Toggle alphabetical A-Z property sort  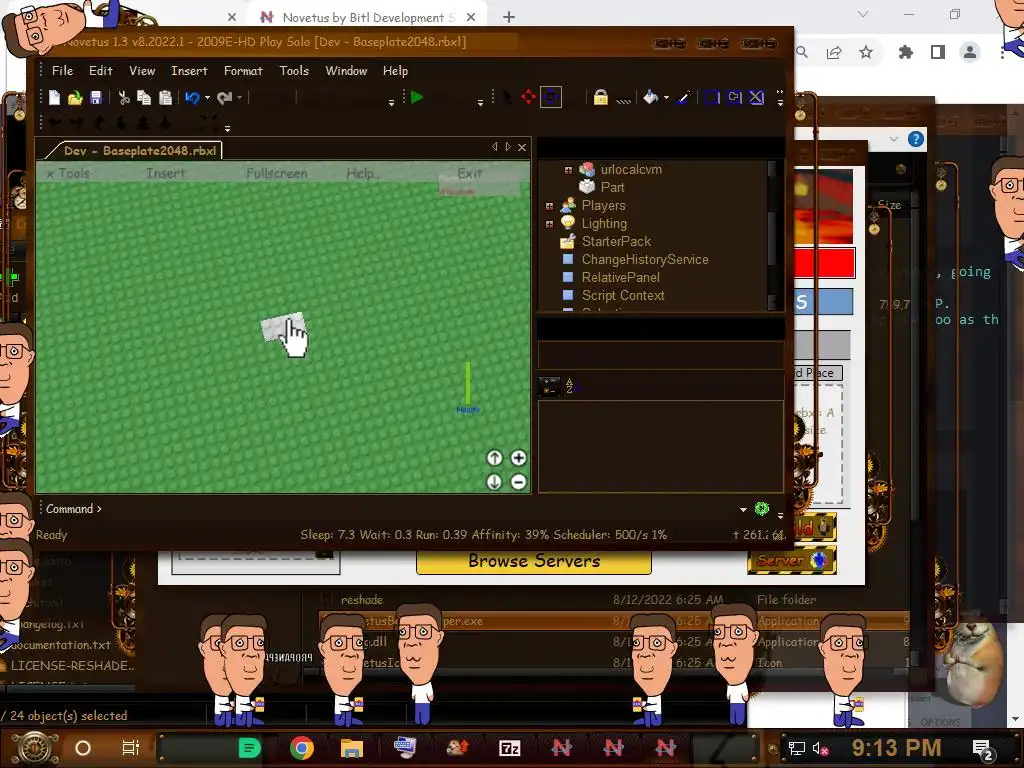(x=569, y=387)
